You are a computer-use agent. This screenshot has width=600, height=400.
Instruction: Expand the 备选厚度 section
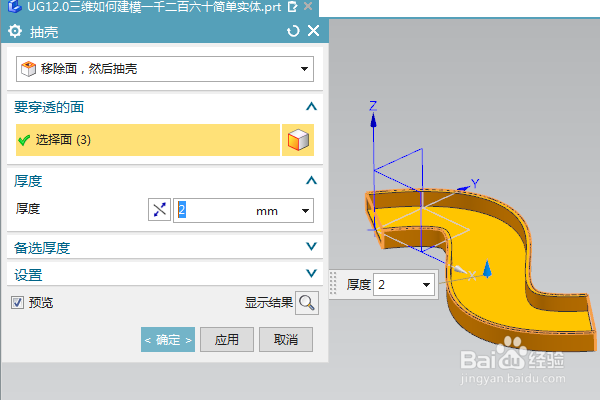[x=311, y=247]
